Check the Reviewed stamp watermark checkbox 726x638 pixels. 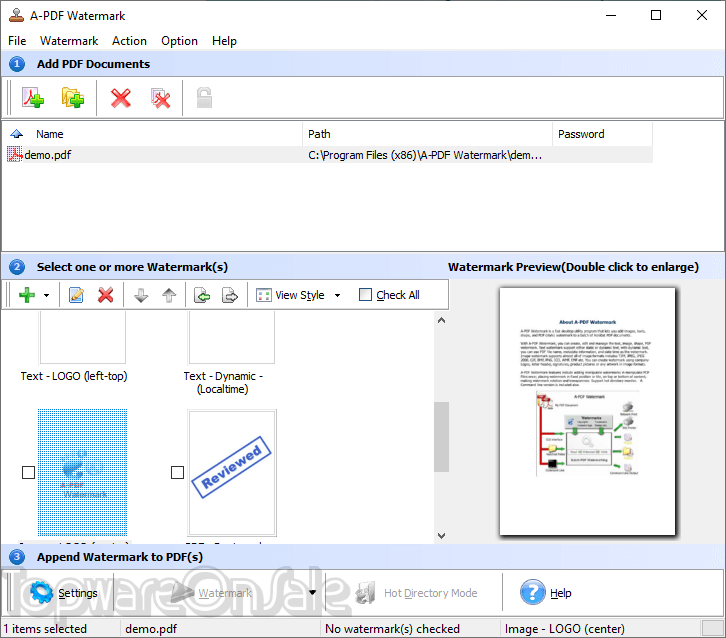pyautogui.click(x=177, y=472)
